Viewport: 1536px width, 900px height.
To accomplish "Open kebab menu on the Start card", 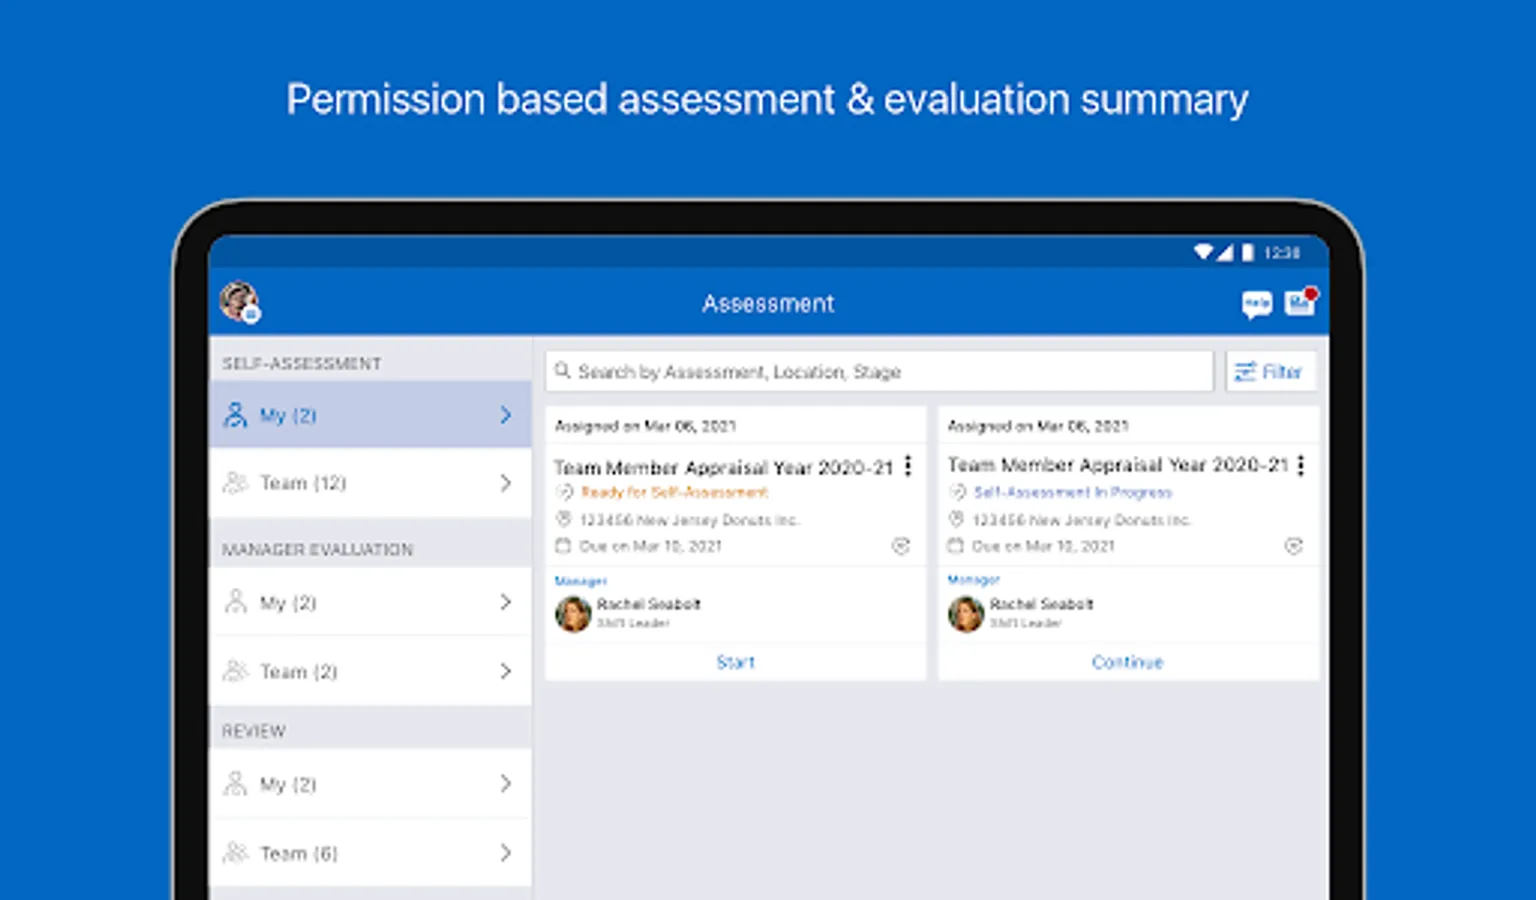I will (x=908, y=466).
